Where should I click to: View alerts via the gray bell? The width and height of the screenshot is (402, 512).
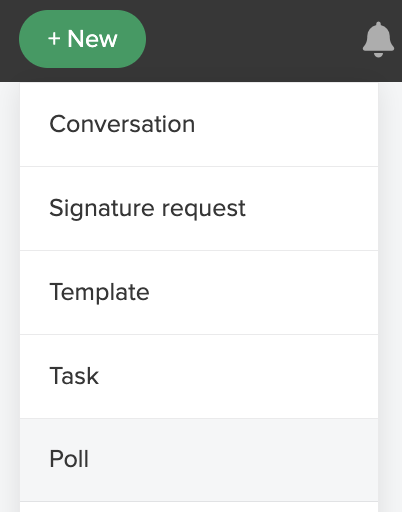tap(378, 39)
